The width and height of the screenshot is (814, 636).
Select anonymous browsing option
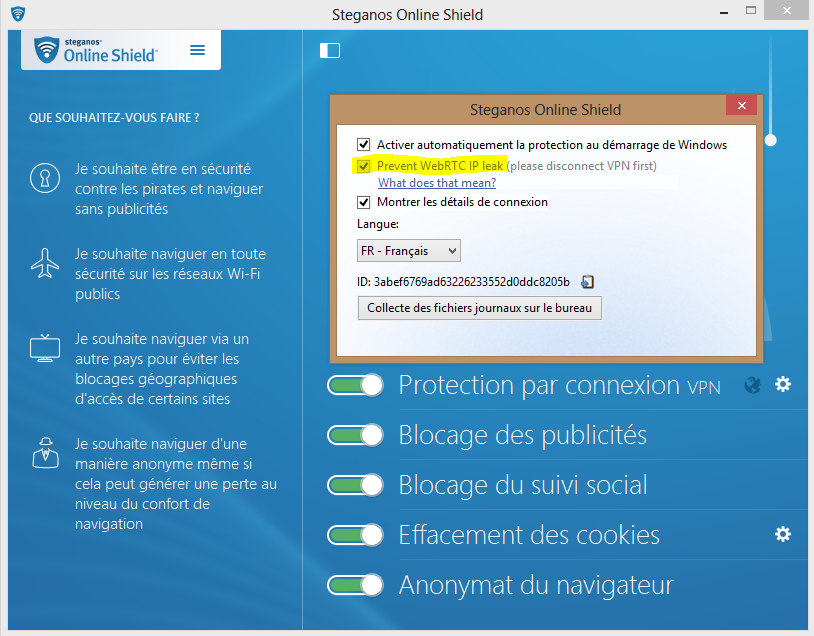(x=176, y=483)
